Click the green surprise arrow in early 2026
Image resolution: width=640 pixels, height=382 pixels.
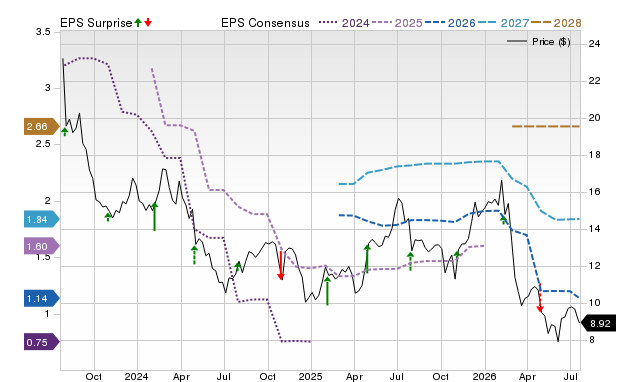tap(503, 220)
